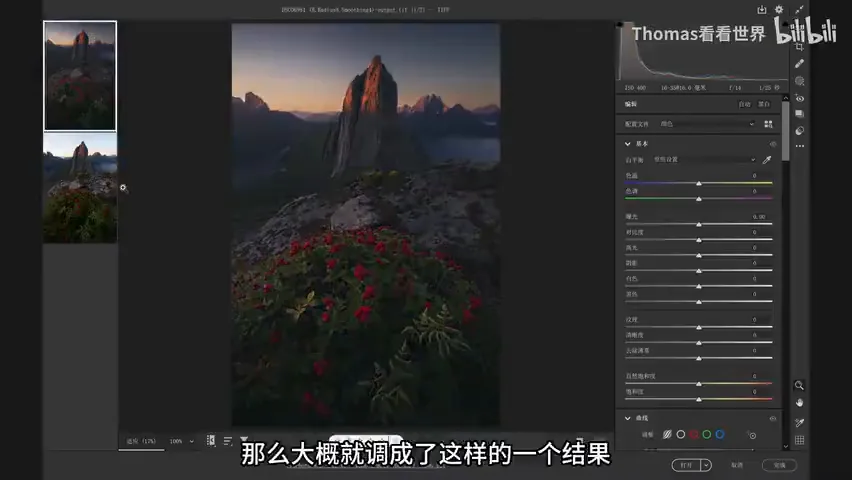Toggle Basic panel visibility eye
This screenshot has height=480, width=852.
[x=773, y=144]
